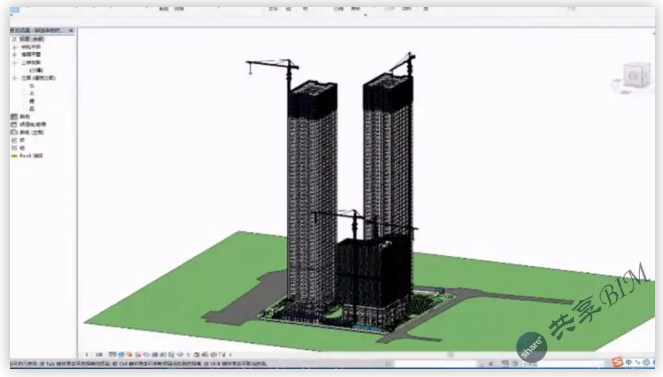
Task: Click the sheets node icon in project browser
Action: (14, 132)
